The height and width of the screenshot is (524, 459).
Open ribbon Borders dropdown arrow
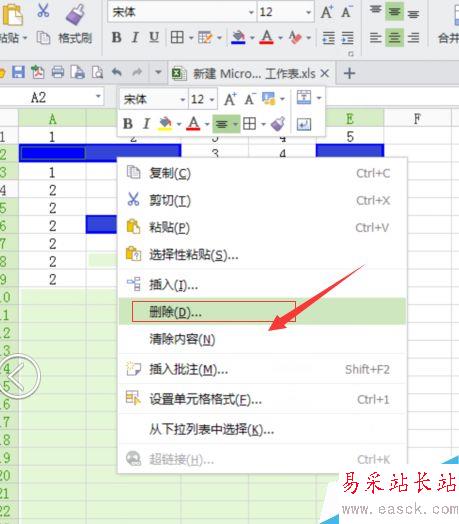191,38
